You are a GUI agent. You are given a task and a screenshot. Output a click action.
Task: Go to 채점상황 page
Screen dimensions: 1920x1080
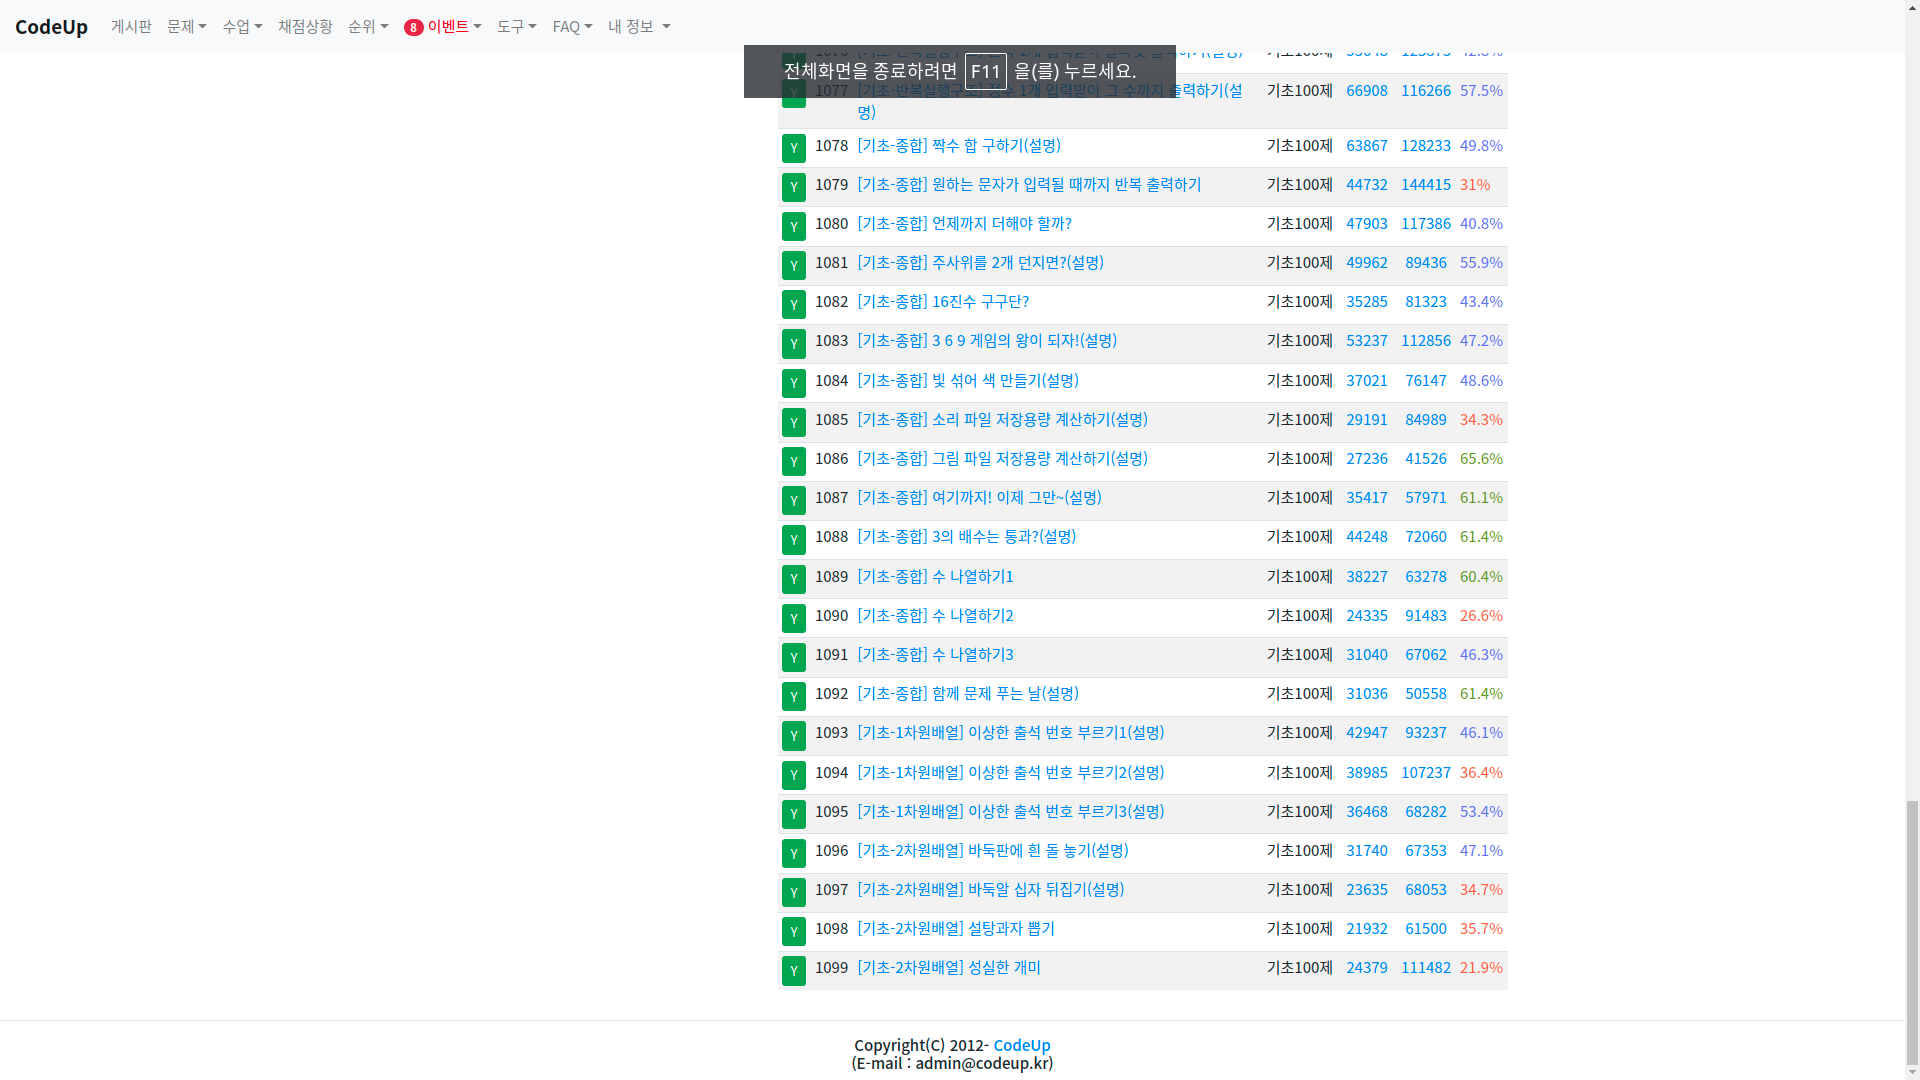point(305,27)
